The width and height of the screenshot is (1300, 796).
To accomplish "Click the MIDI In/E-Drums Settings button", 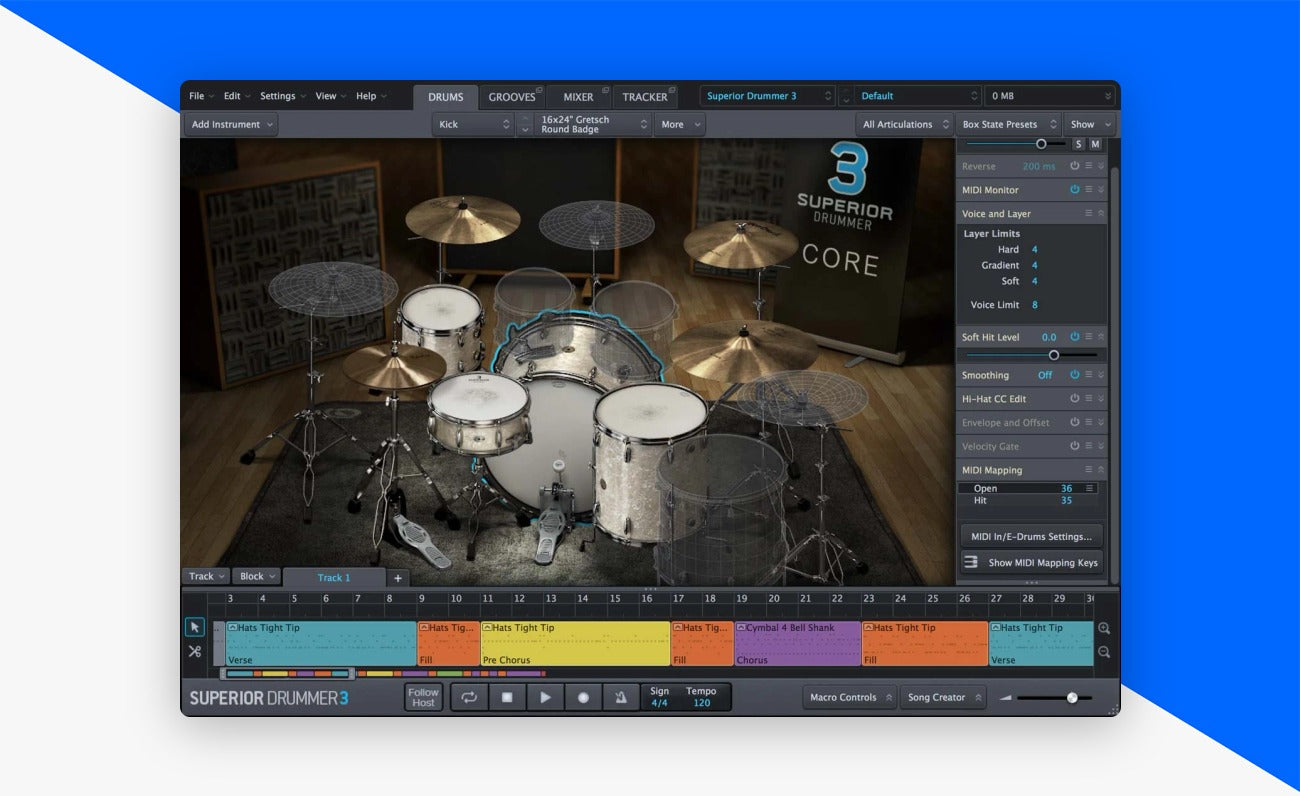I will click(x=1031, y=537).
